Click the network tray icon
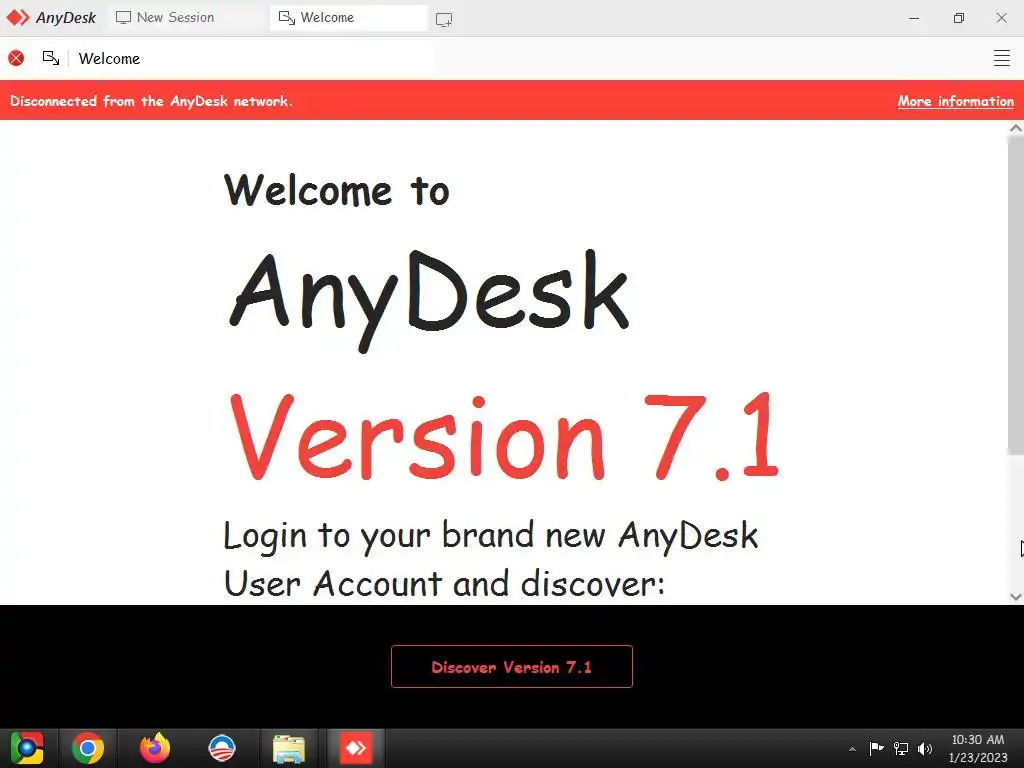 click(x=901, y=748)
